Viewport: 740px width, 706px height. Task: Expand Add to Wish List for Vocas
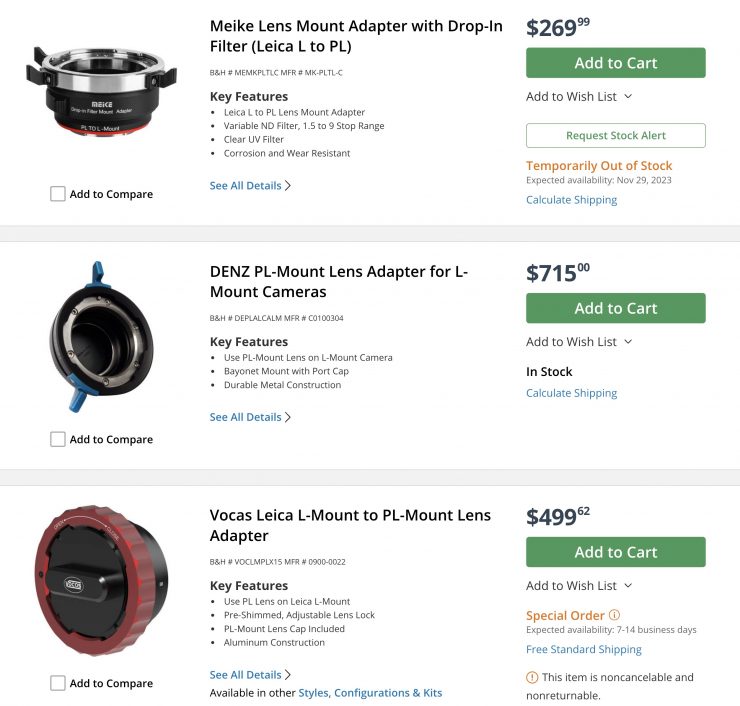[x=579, y=585]
